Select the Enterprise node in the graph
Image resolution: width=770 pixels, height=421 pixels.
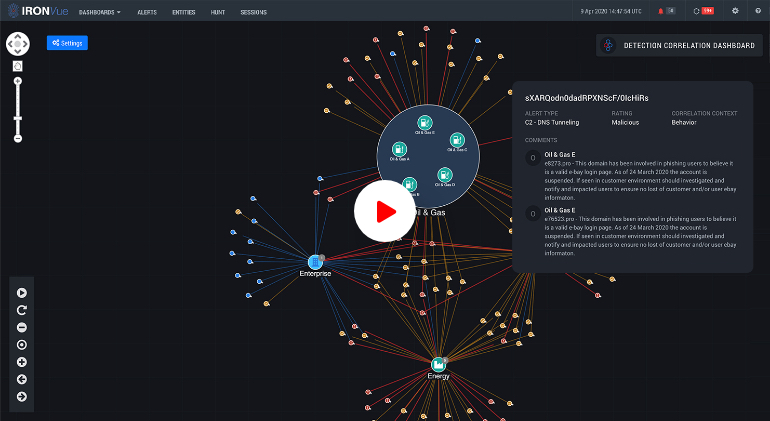tap(316, 262)
